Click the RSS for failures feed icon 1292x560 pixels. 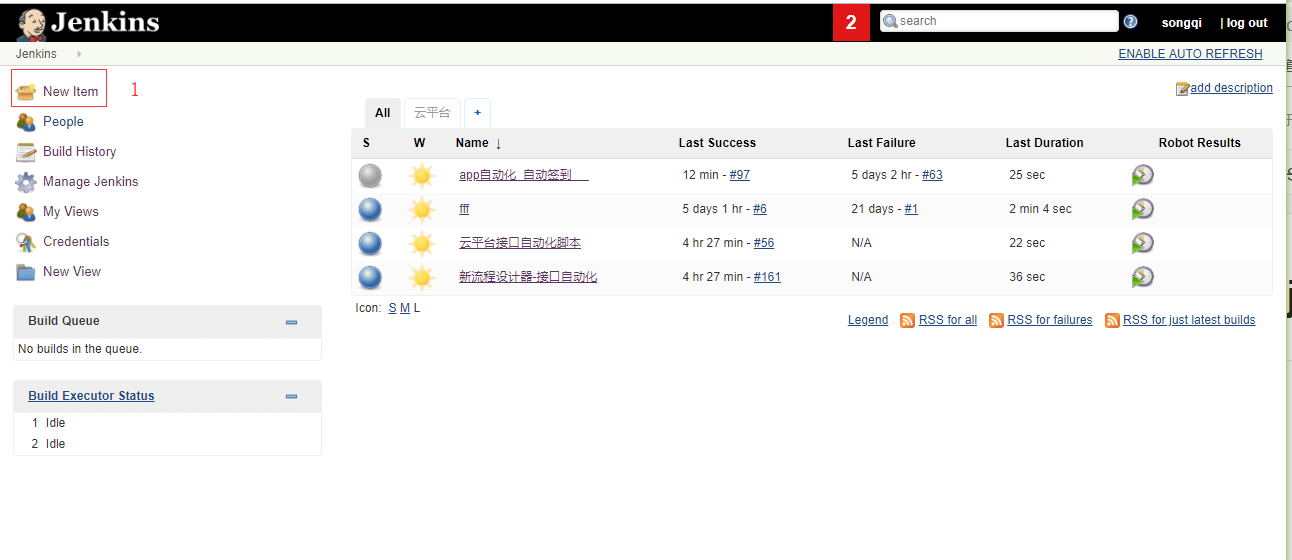[x=996, y=320]
